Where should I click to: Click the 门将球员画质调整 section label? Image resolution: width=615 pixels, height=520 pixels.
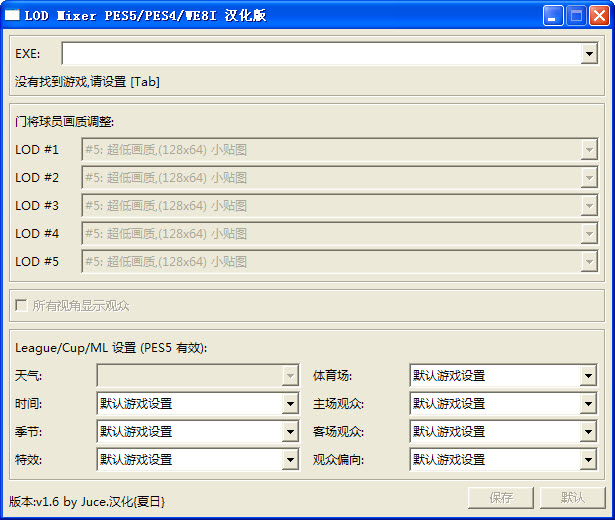64,122
